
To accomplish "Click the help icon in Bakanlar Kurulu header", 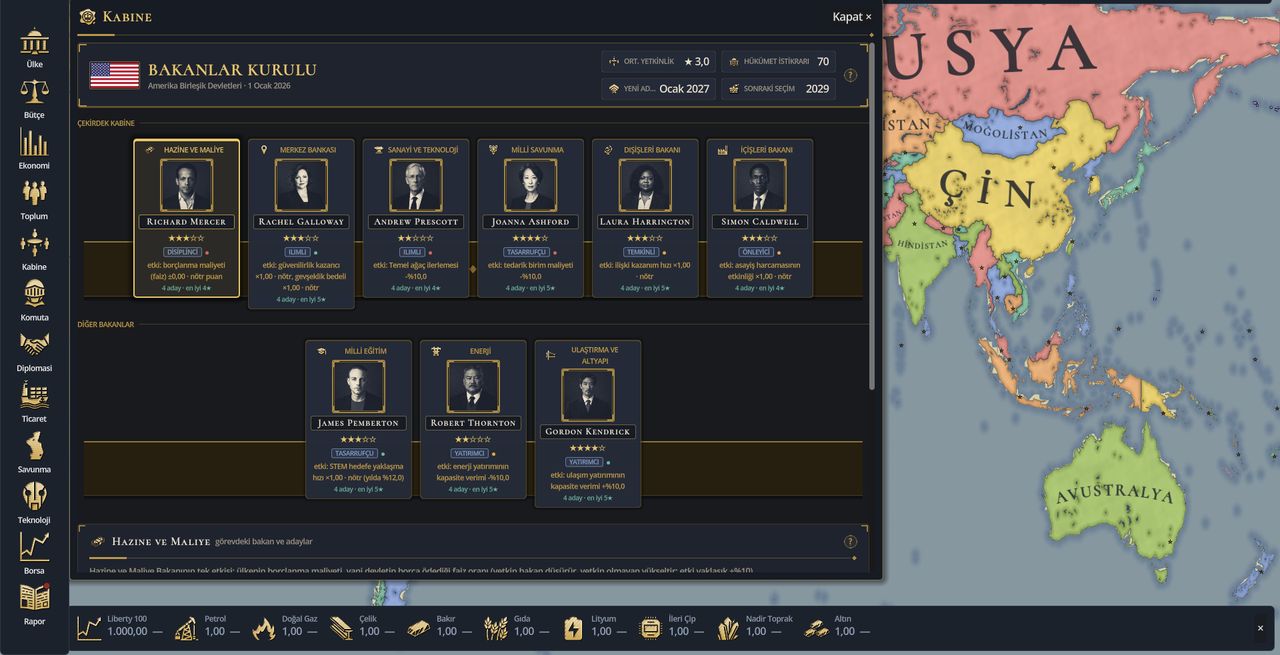I will coord(850,75).
